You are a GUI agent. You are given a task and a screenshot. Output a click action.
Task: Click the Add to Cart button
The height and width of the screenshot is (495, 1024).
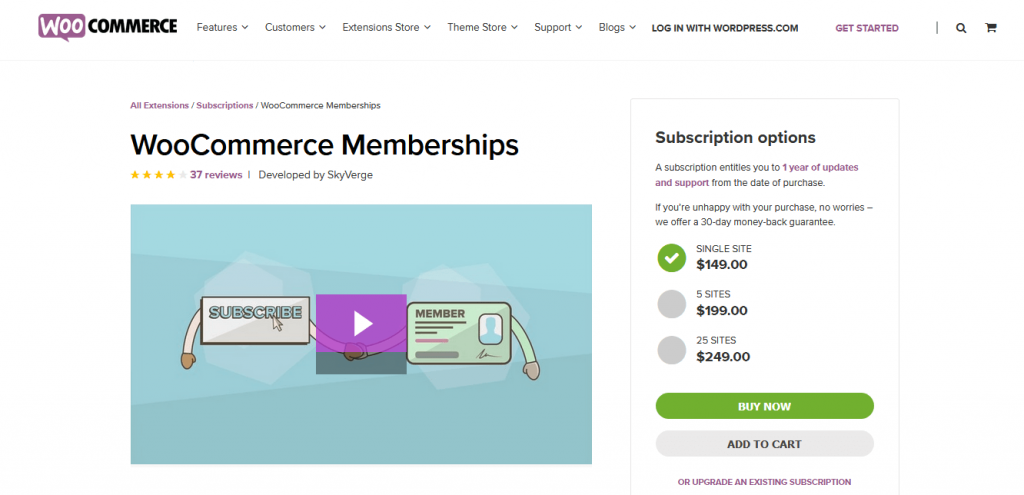(764, 444)
